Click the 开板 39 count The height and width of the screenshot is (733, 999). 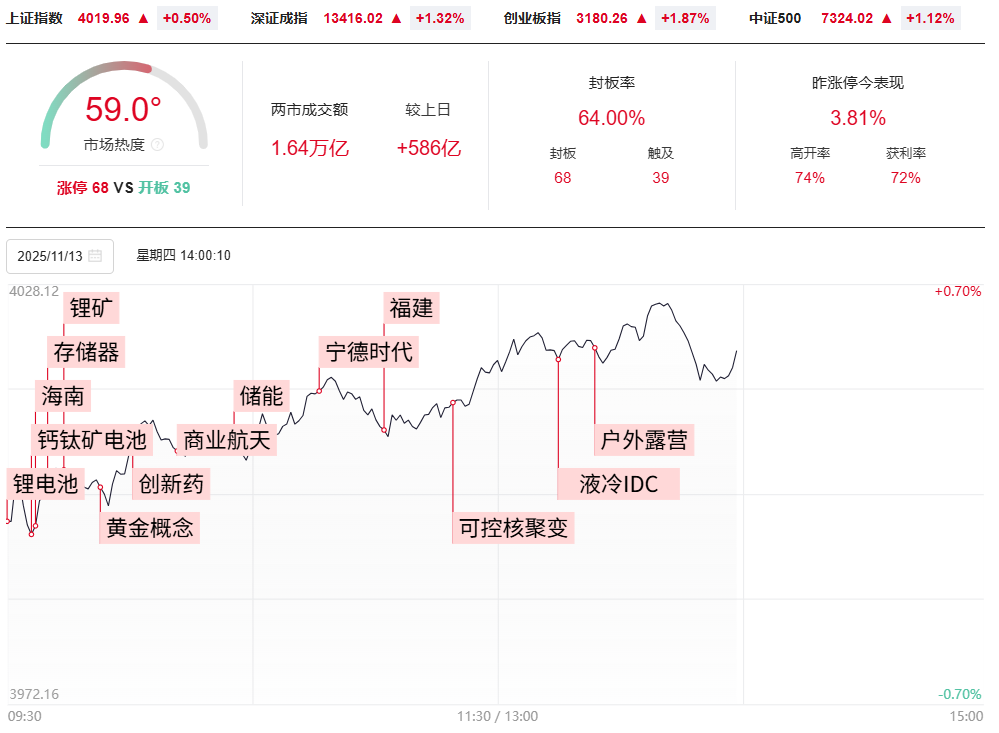pyautogui.click(x=164, y=187)
